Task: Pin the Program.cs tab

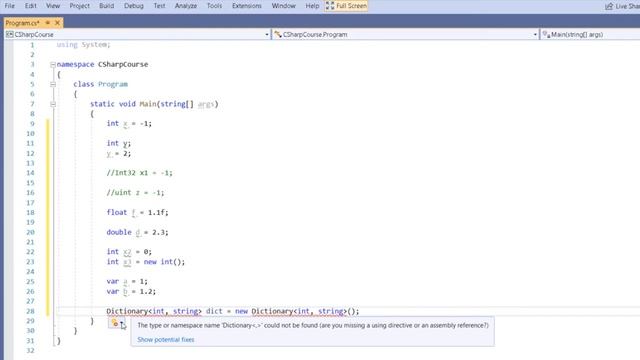Action: tap(48, 23)
